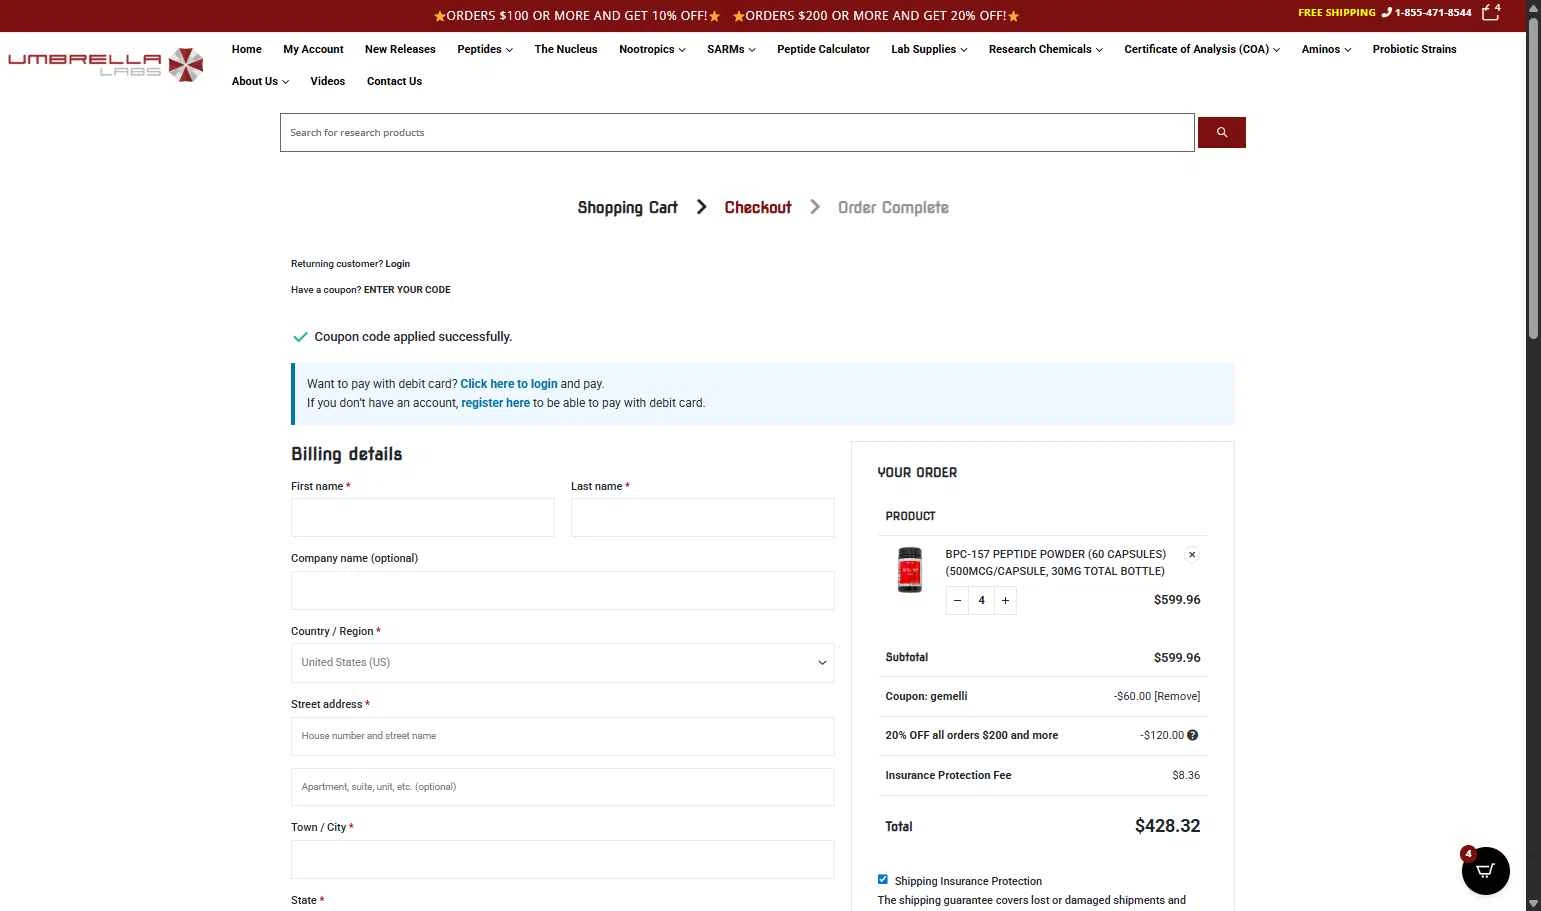Click the Checkout step heading
Viewport: 1541px width, 911px height.
(758, 207)
